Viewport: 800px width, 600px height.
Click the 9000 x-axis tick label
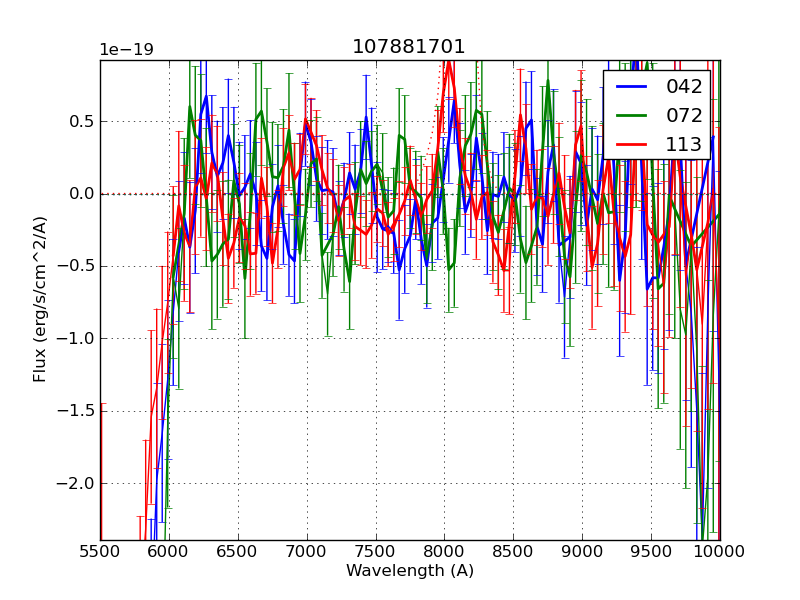(x=582, y=551)
